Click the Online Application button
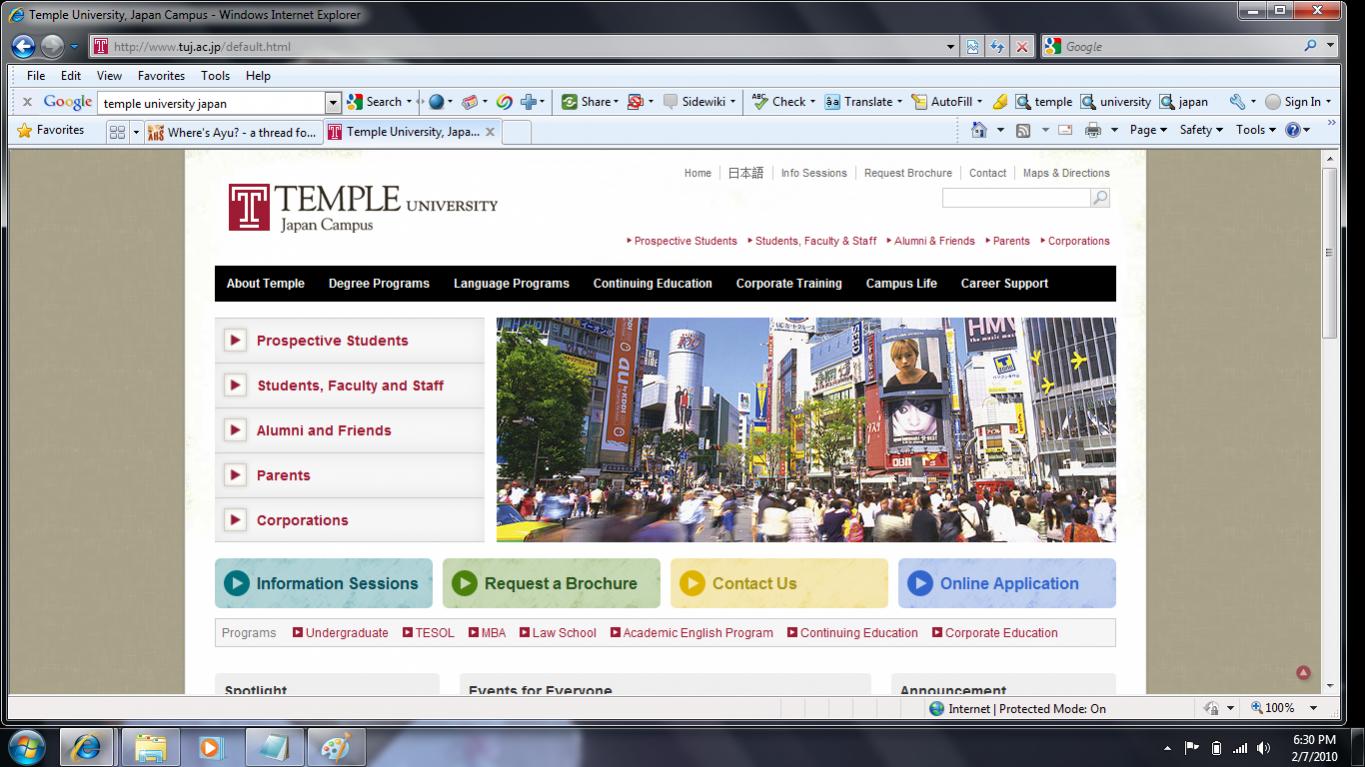The width and height of the screenshot is (1365, 767). [1007, 583]
